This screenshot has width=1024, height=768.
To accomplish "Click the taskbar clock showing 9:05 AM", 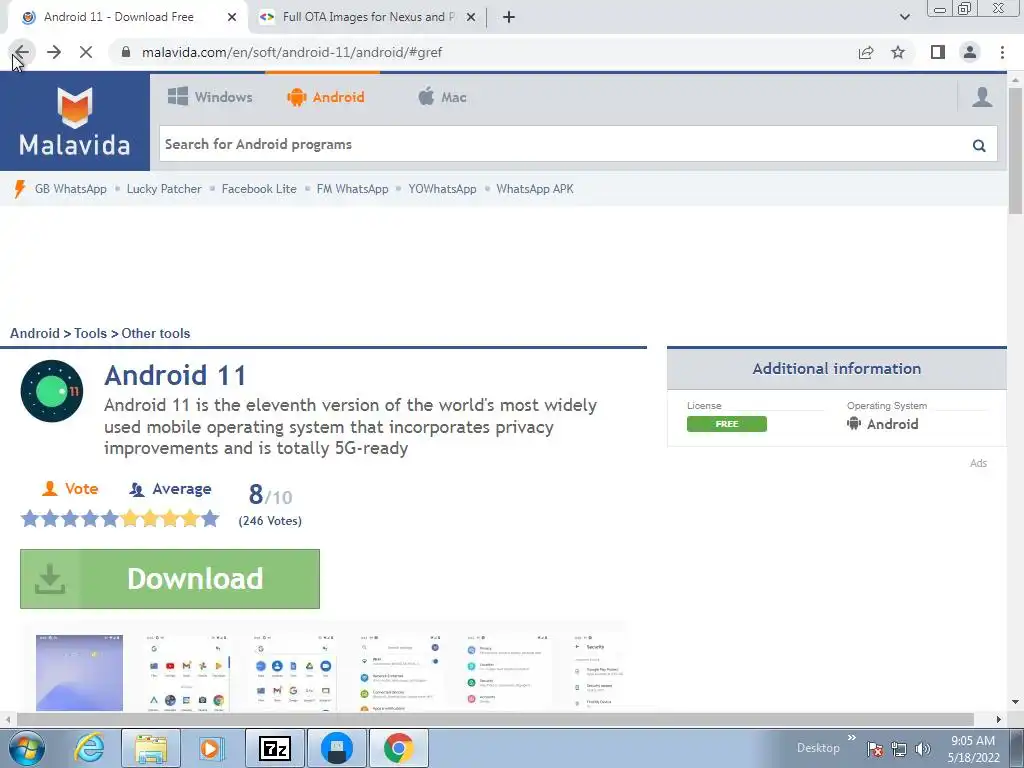I will [x=973, y=749].
